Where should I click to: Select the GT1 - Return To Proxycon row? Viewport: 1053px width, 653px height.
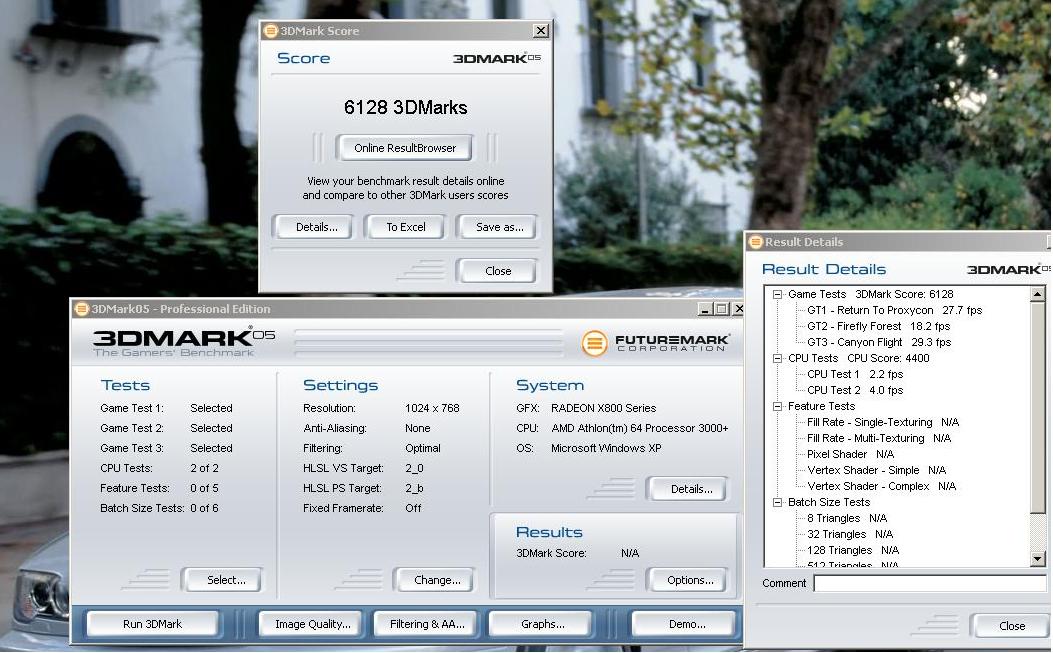coord(895,310)
